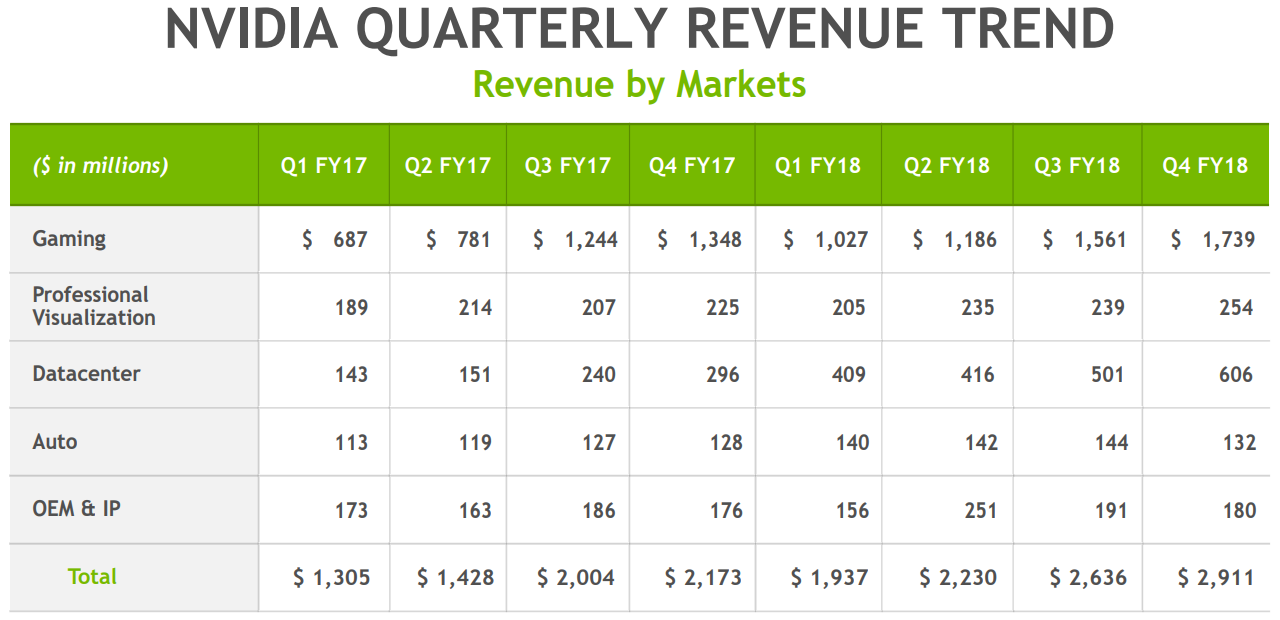Image resolution: width=1280 pixels, height=620 pixels.
Task: Select Total Q2 FY18 value "$ 2,230"
Action: click(959, 578)
